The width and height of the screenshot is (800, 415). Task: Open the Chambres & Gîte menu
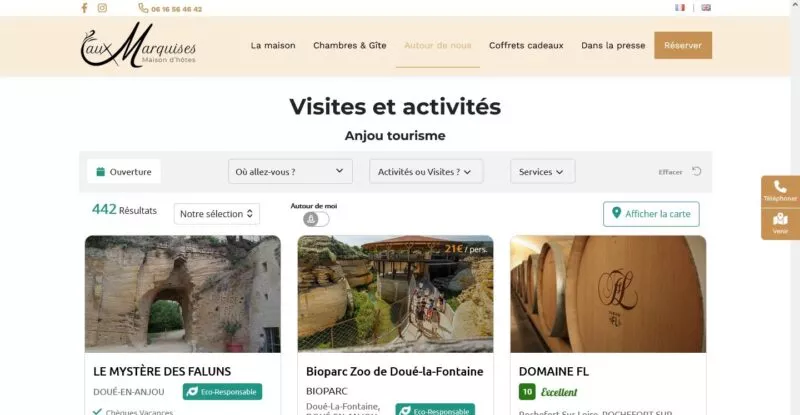coord(349,45)
